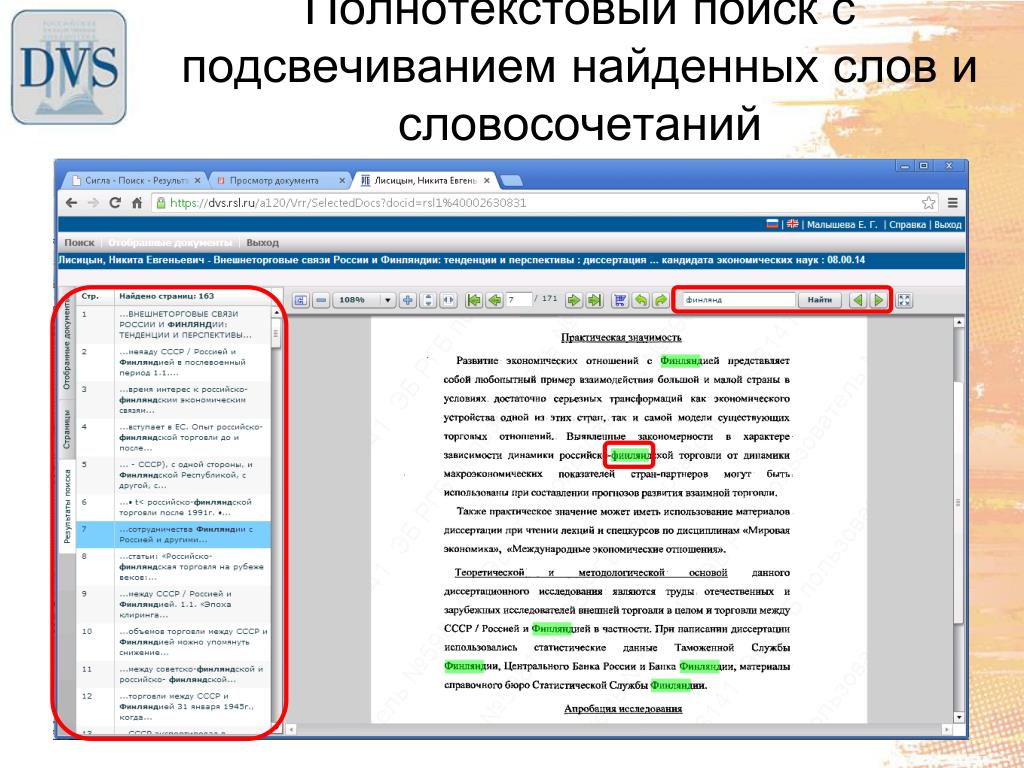
Task: Click results list scrollbar up arrow
Action: (x=276, y=313)
